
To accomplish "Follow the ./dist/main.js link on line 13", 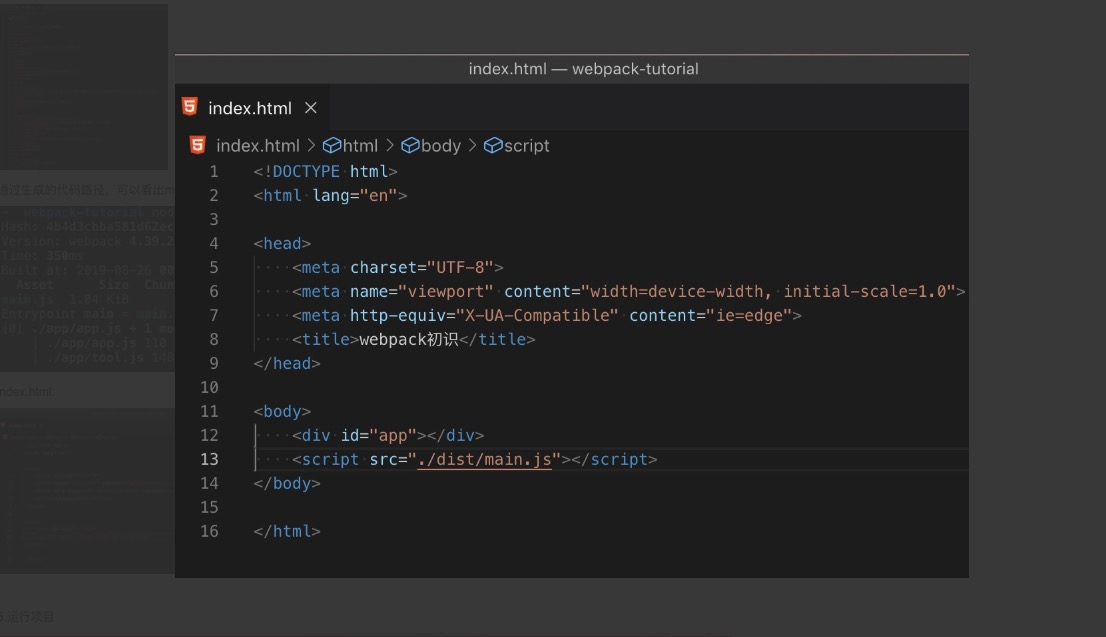I will 484,459.
